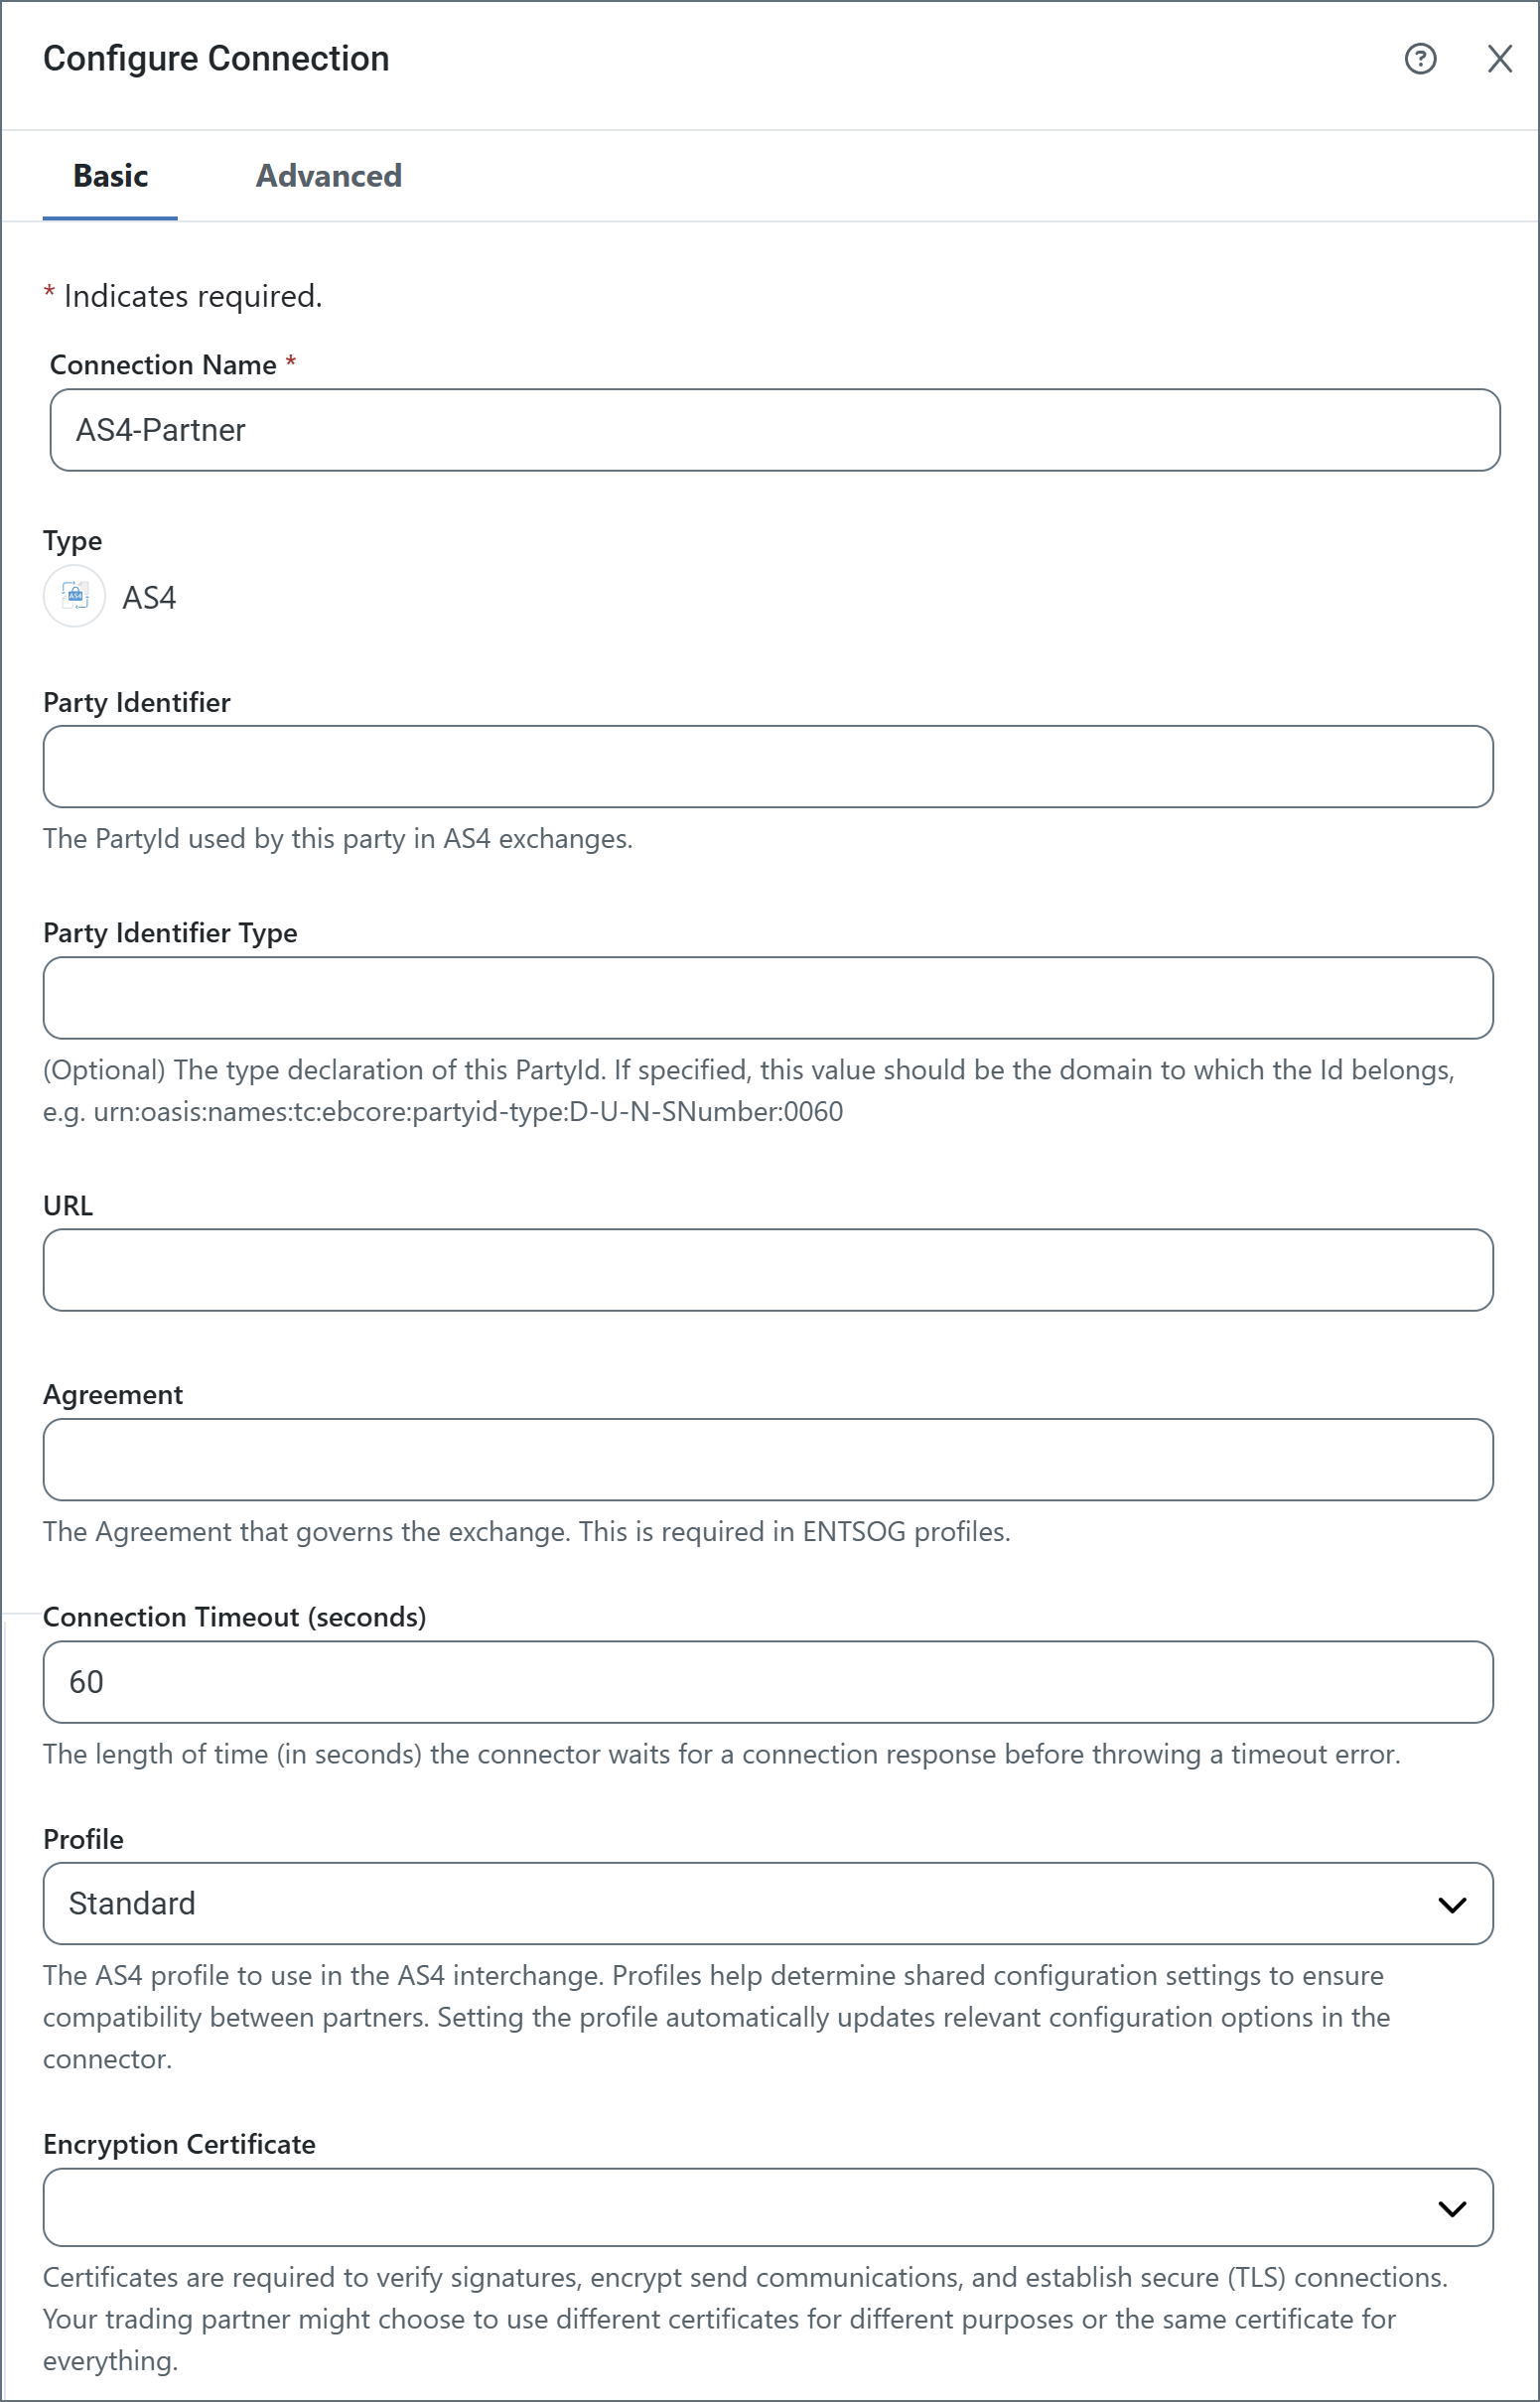This screenshot has height=2402, width=1540.
Task: Click the Connection Timeout (seconds) label
Action: 234,1617
